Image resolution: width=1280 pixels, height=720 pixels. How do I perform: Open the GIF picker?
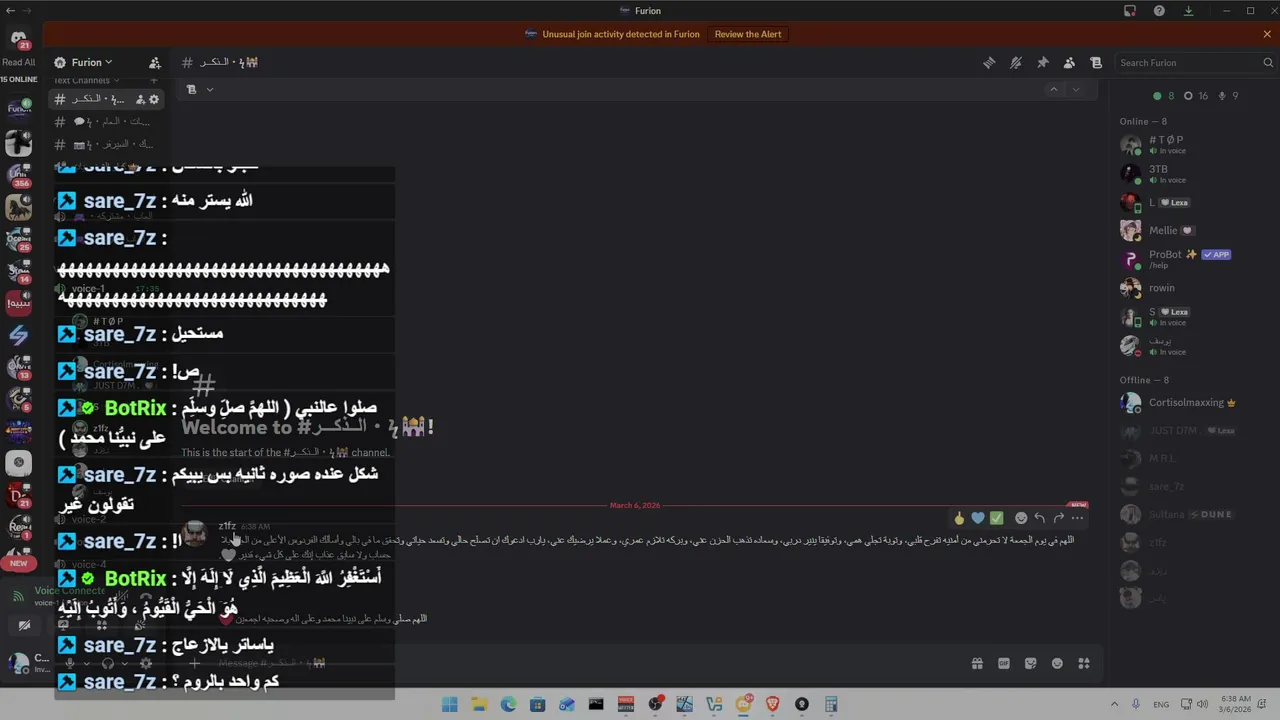[1004, 663]
